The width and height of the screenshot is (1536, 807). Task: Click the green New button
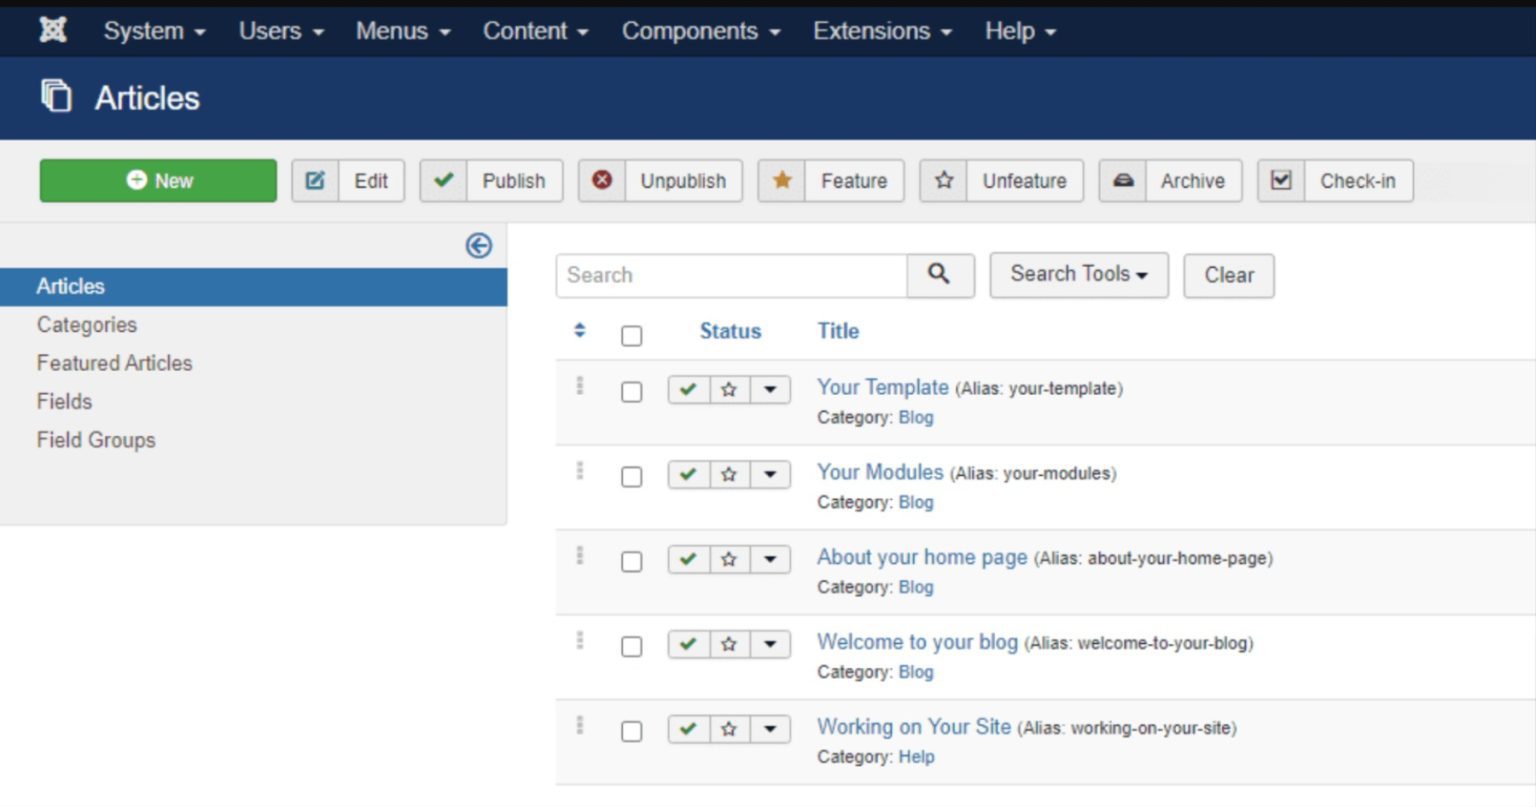click(x=157, y=181)
